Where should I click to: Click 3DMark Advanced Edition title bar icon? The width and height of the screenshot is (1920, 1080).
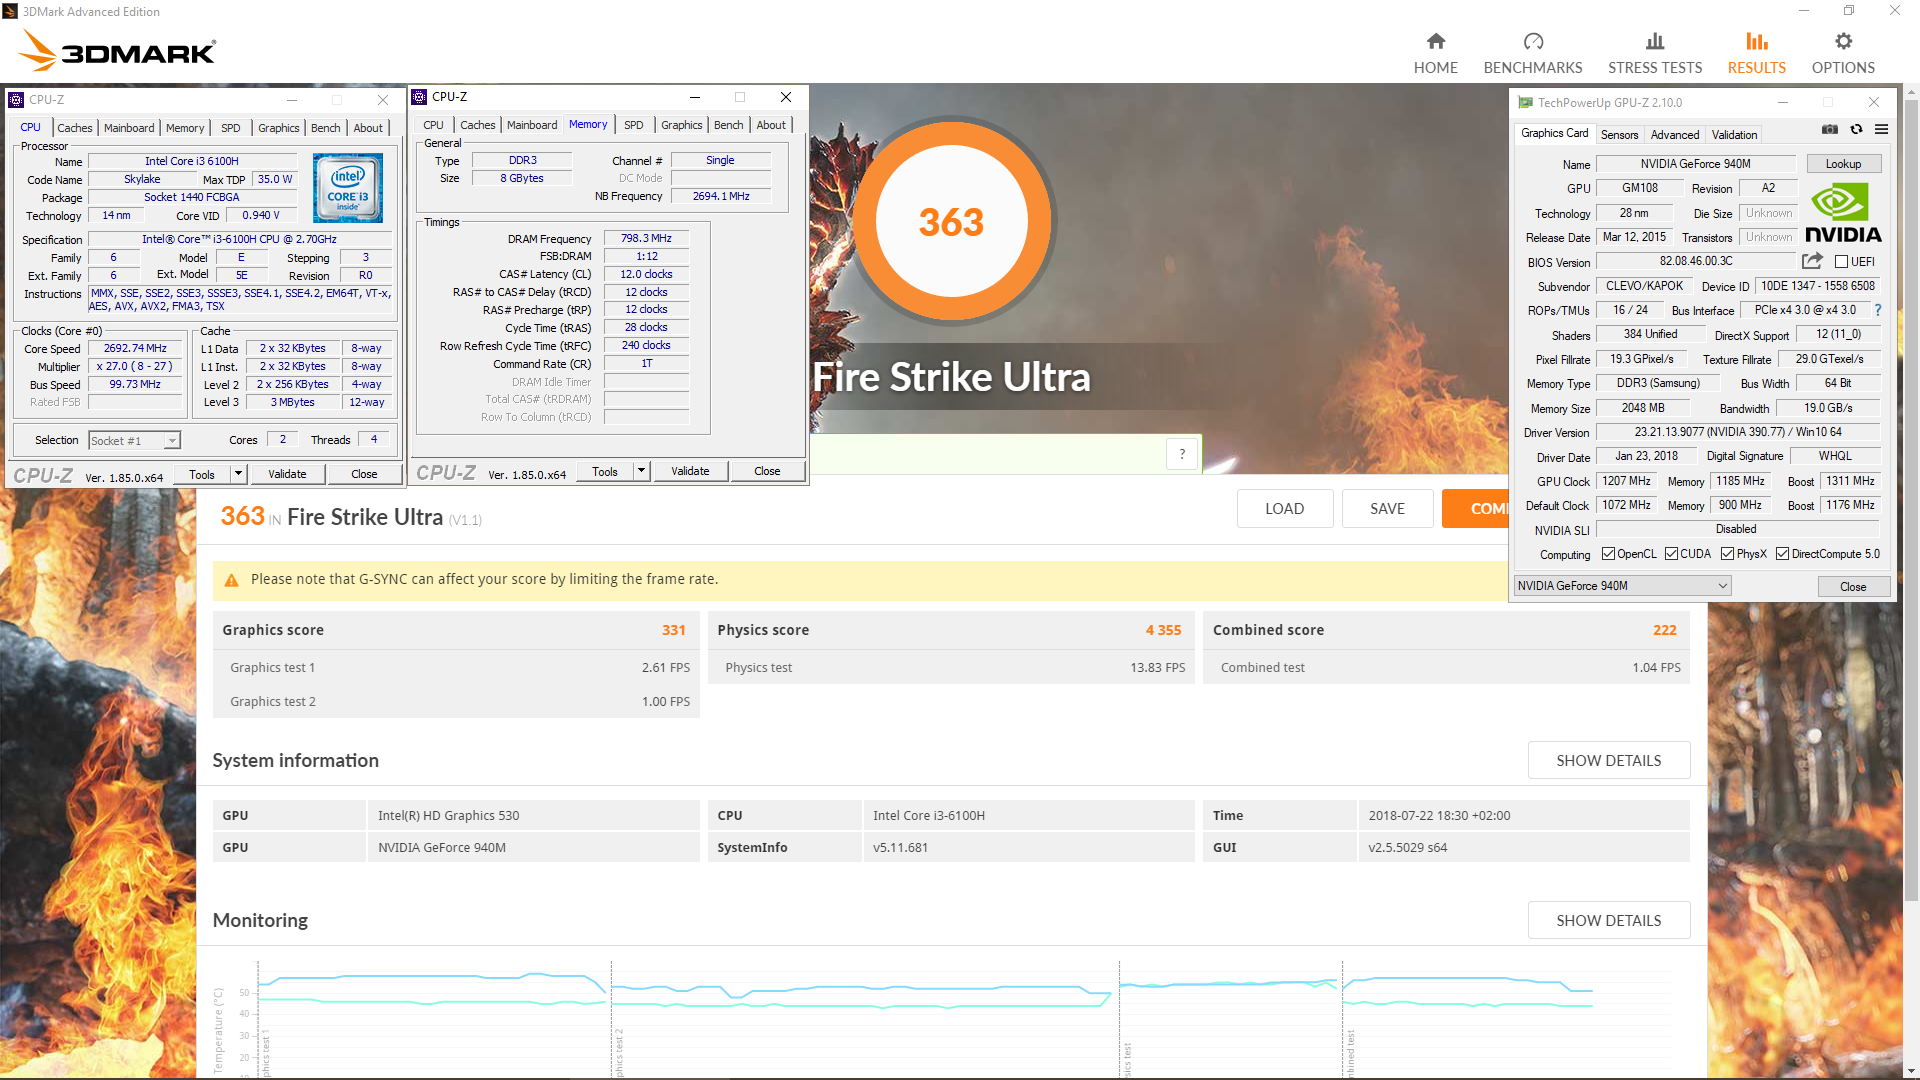10,11
